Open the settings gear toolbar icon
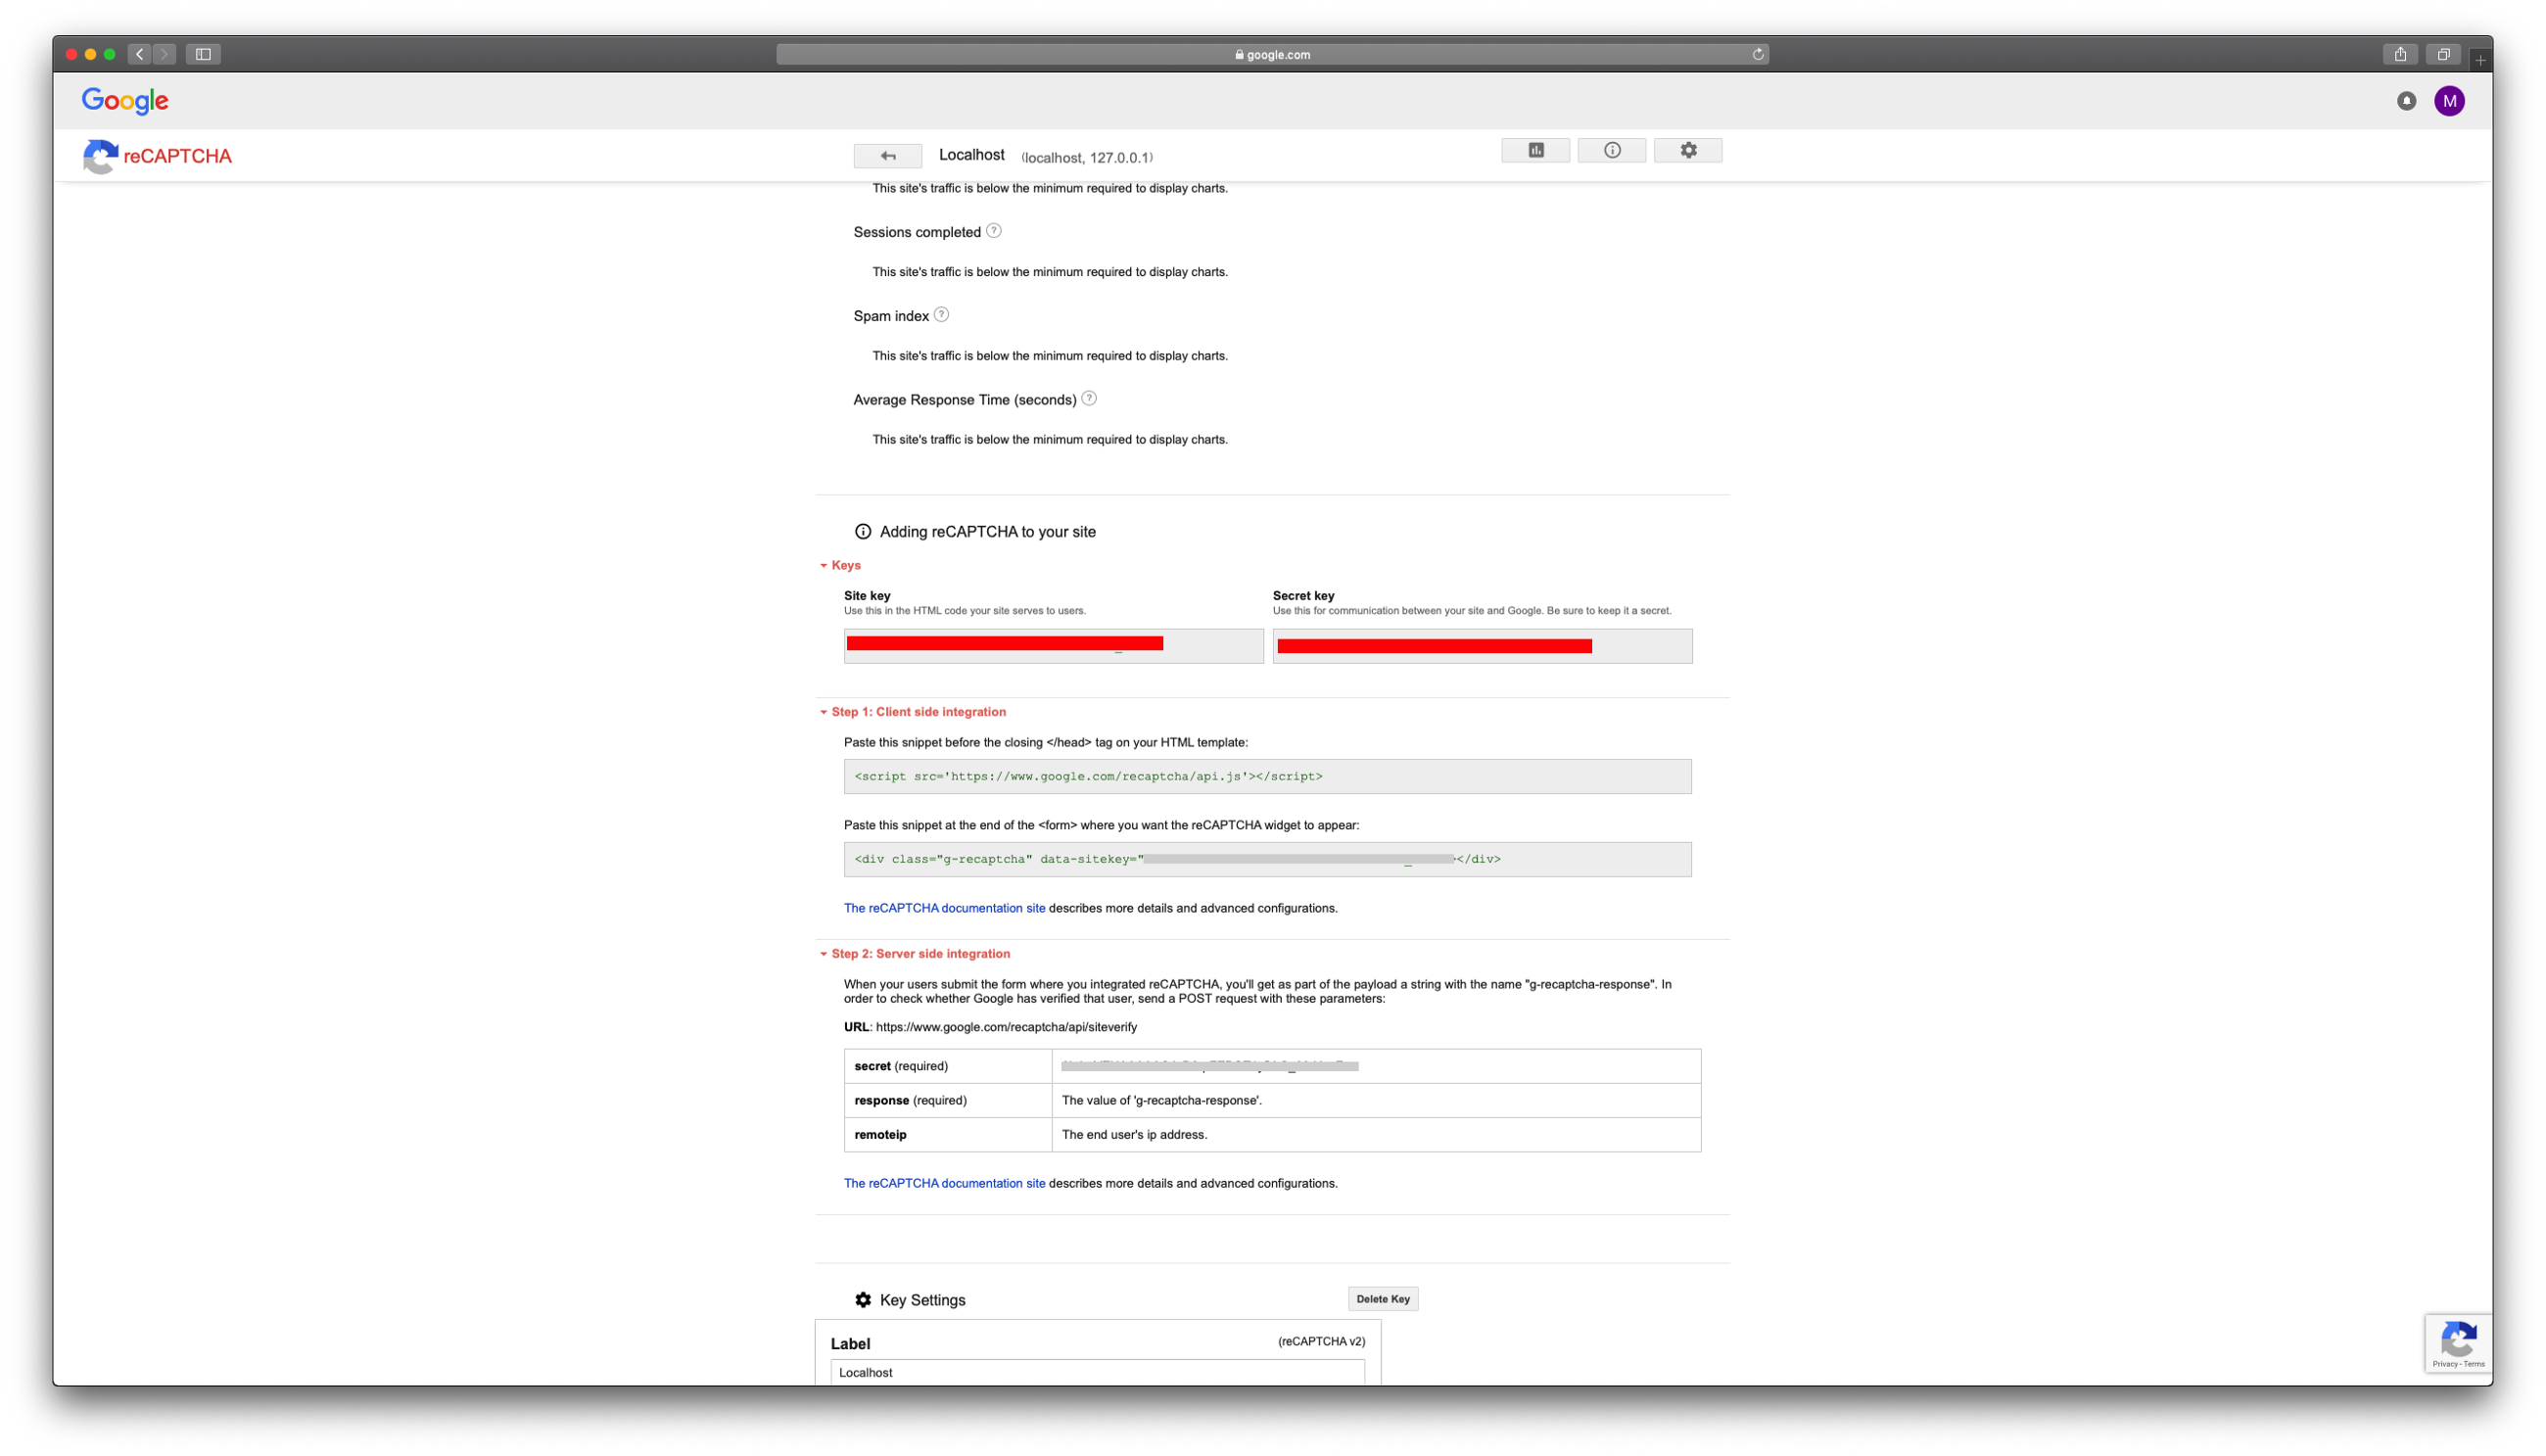The image size is (2546, 1456). [x=1688, y=150]
